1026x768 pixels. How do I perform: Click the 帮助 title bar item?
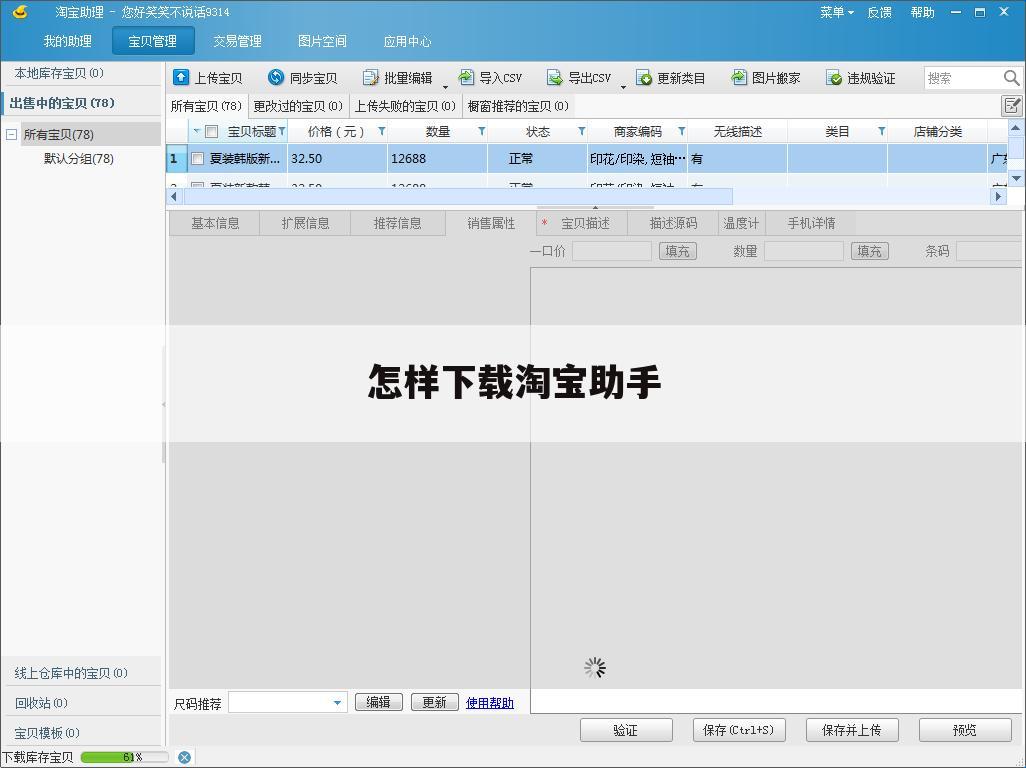pos(923,12)
